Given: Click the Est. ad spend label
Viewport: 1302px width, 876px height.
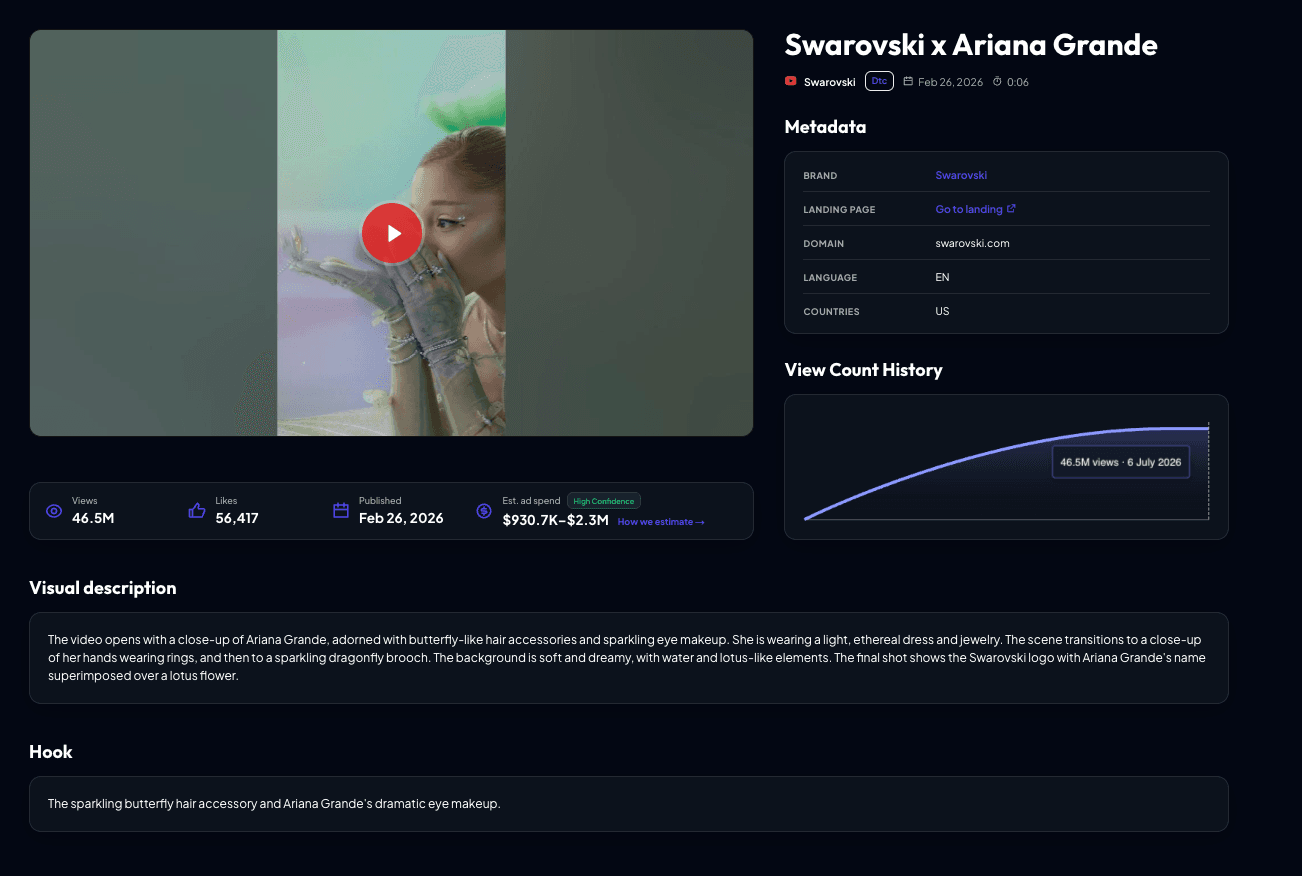Looking at the screenshot, I should [x=532, y=501].
